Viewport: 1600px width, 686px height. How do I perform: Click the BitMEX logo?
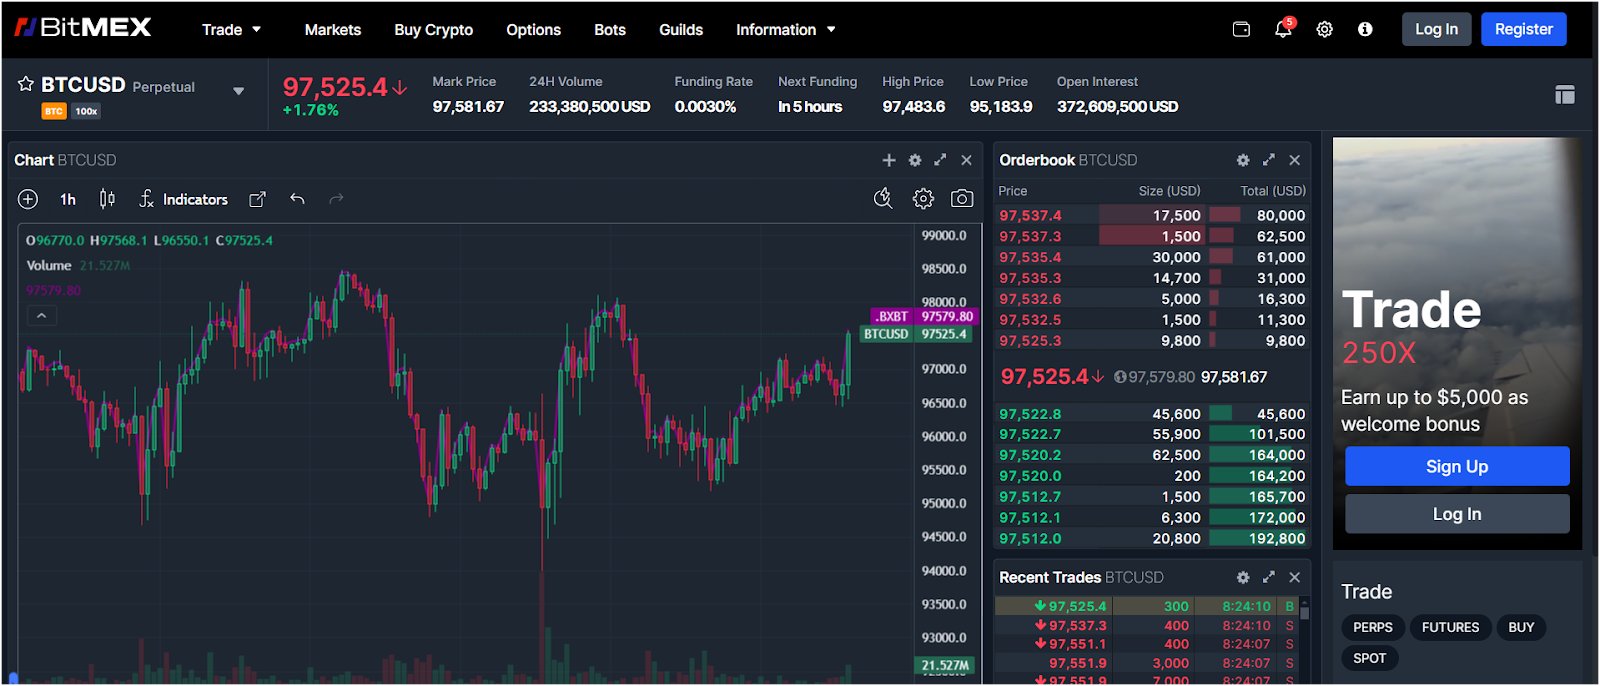(x=83, y=28)
